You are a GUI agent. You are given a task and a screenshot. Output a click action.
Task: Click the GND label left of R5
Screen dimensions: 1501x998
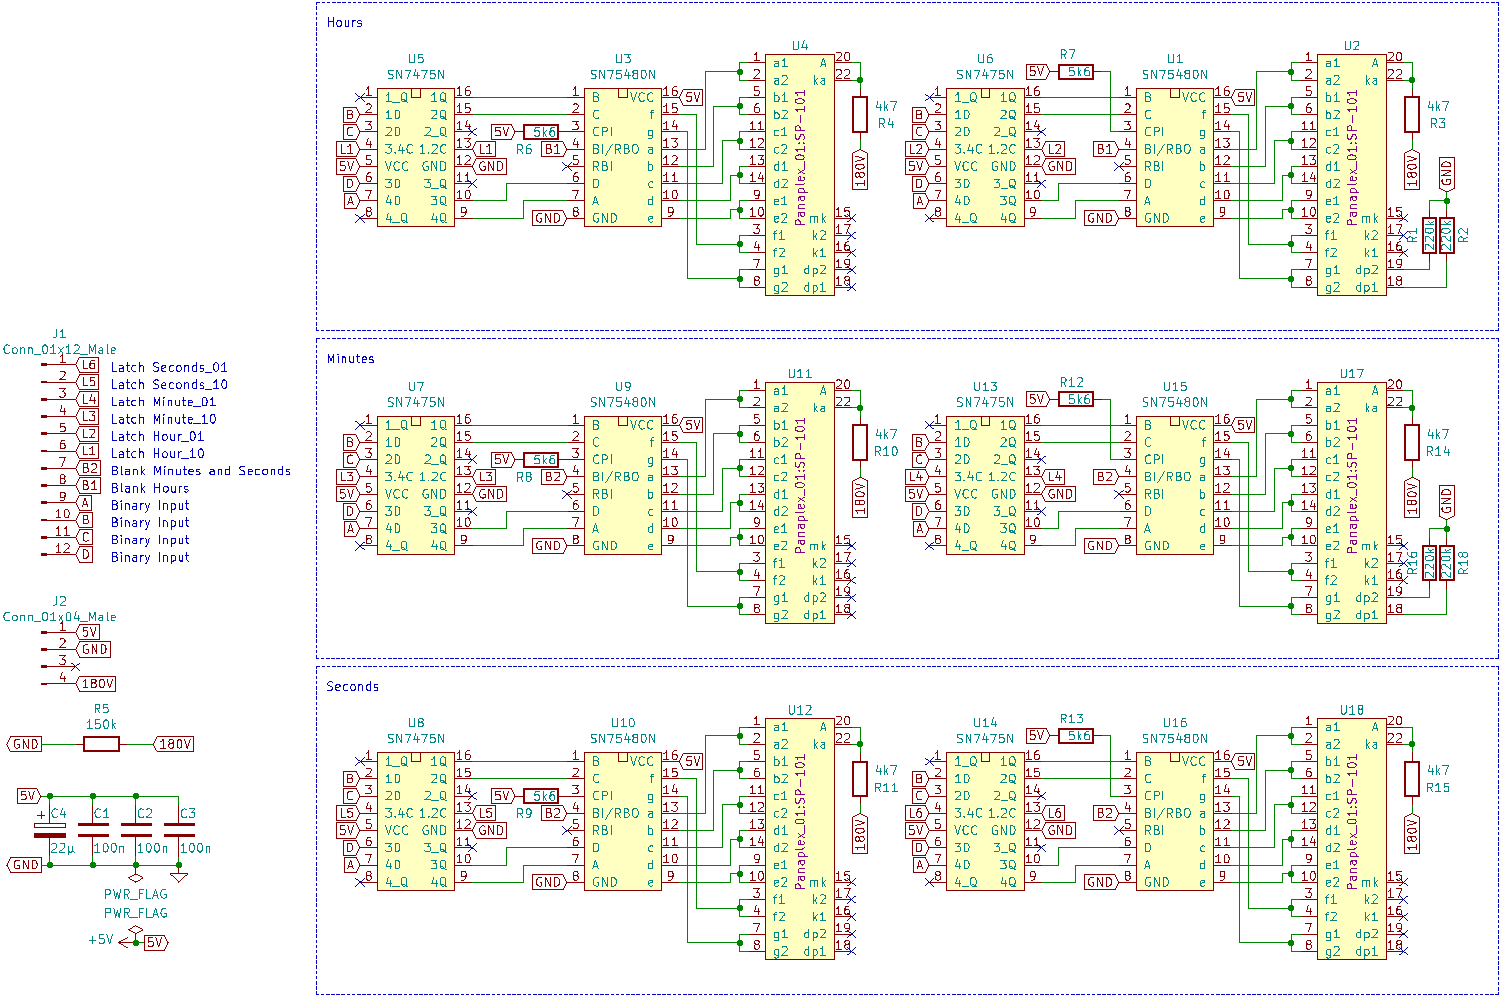point(26,744)
